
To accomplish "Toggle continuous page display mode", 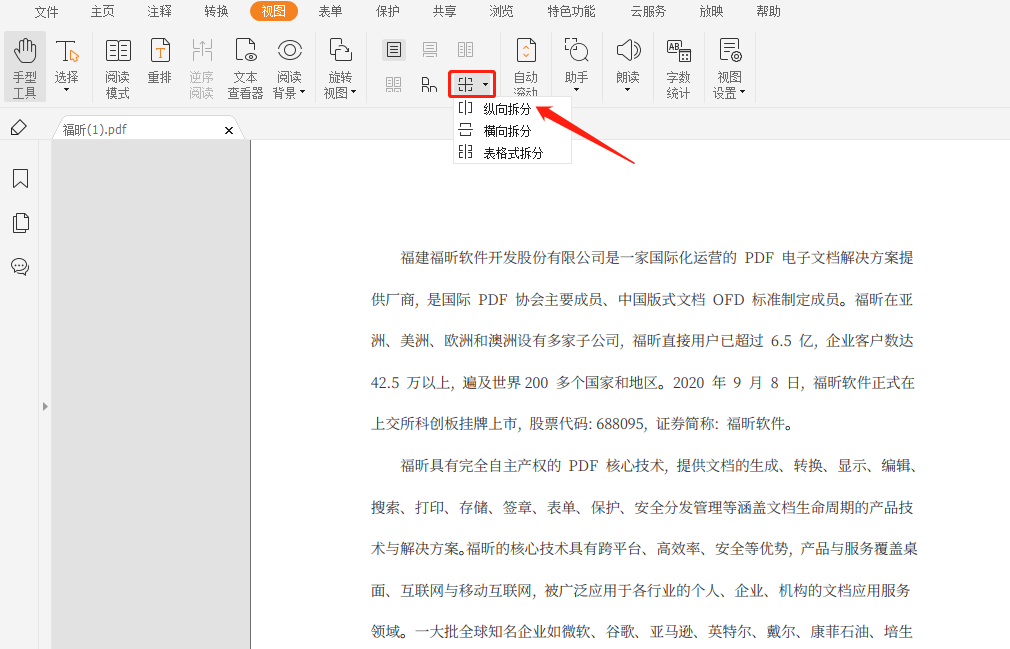I will pyautogui.click(x=428, y=49).
